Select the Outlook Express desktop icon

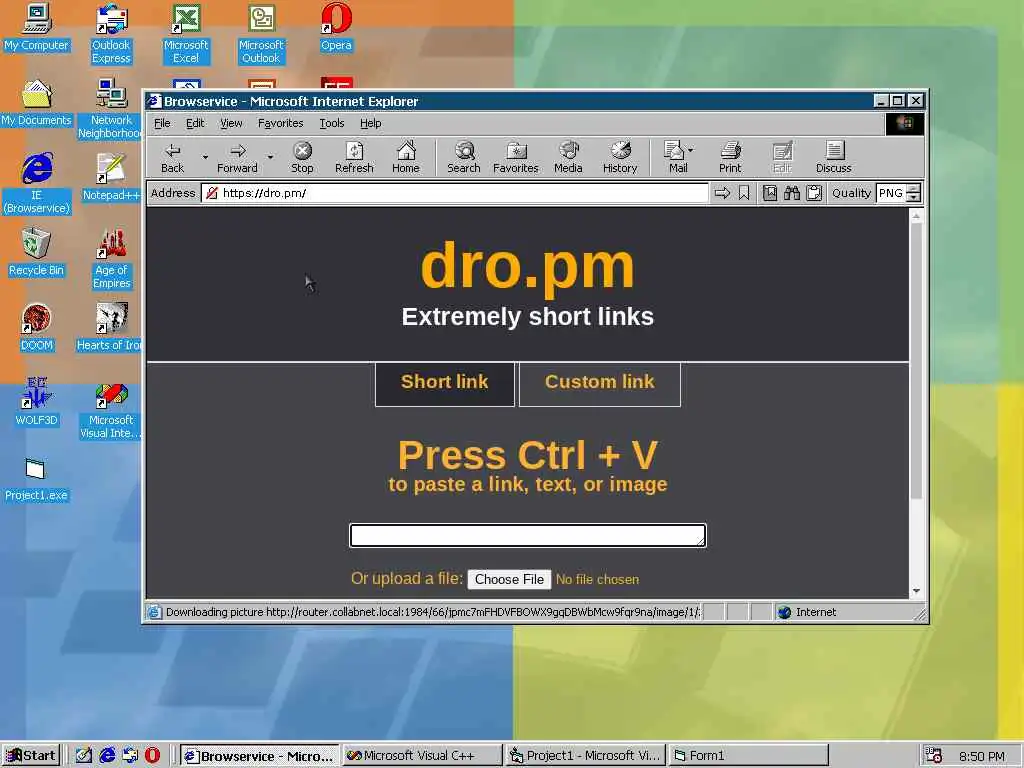111,34
